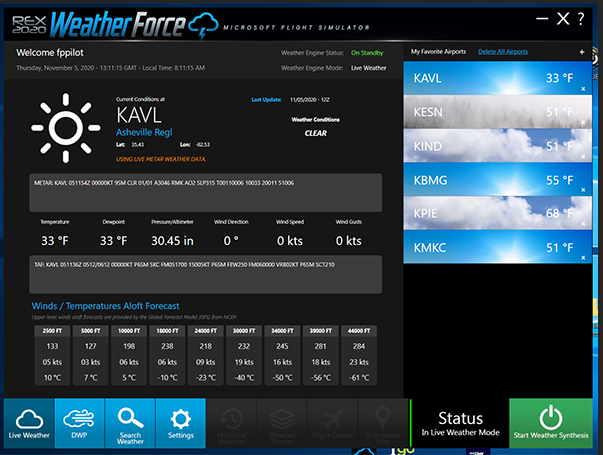This screenshot has width=603, height=455.
Task: Remove KAVL from favorites with x
Action: pyautogui.click(x=583, y=89)
